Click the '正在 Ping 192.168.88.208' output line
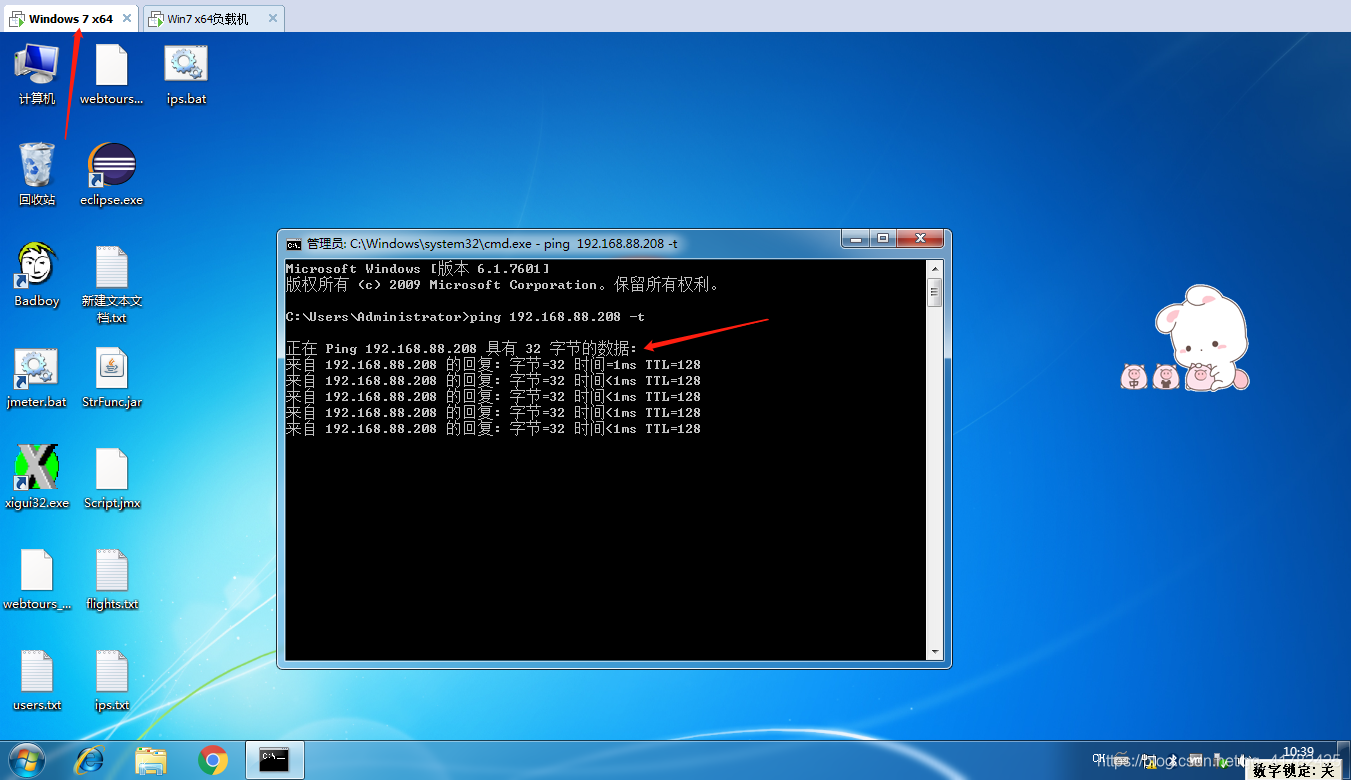This screenshot has width=1351, height=780. point(461,349)
